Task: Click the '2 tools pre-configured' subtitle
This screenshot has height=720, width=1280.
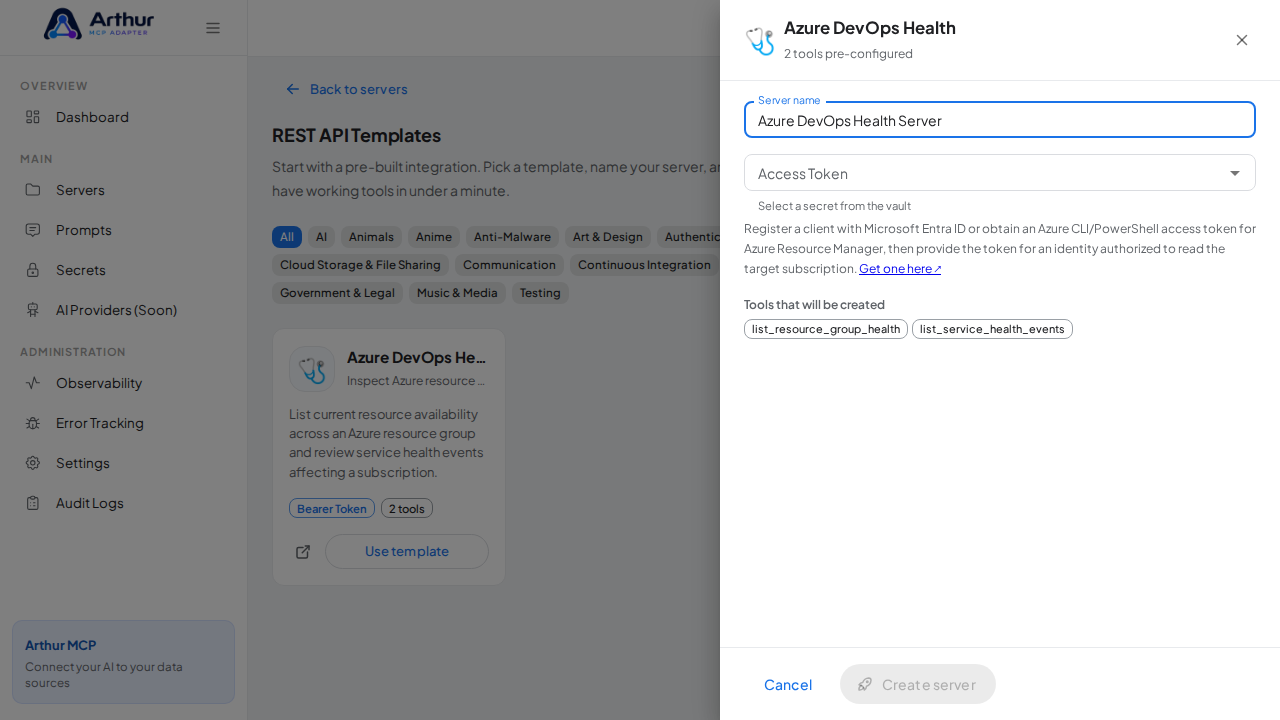Action: (x=848, y=54)
